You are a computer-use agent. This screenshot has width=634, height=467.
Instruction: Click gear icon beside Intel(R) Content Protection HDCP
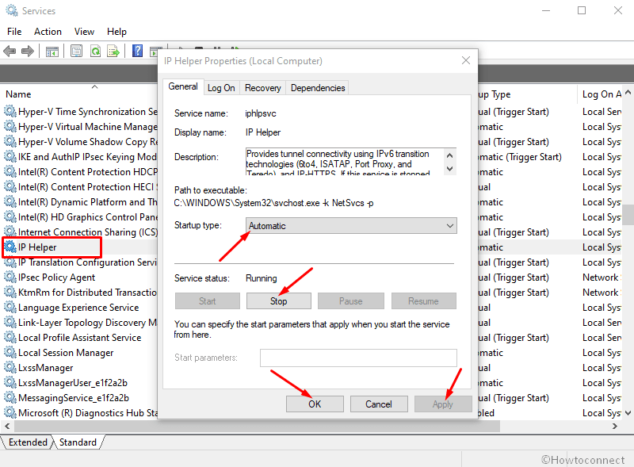tap(10, 172)
